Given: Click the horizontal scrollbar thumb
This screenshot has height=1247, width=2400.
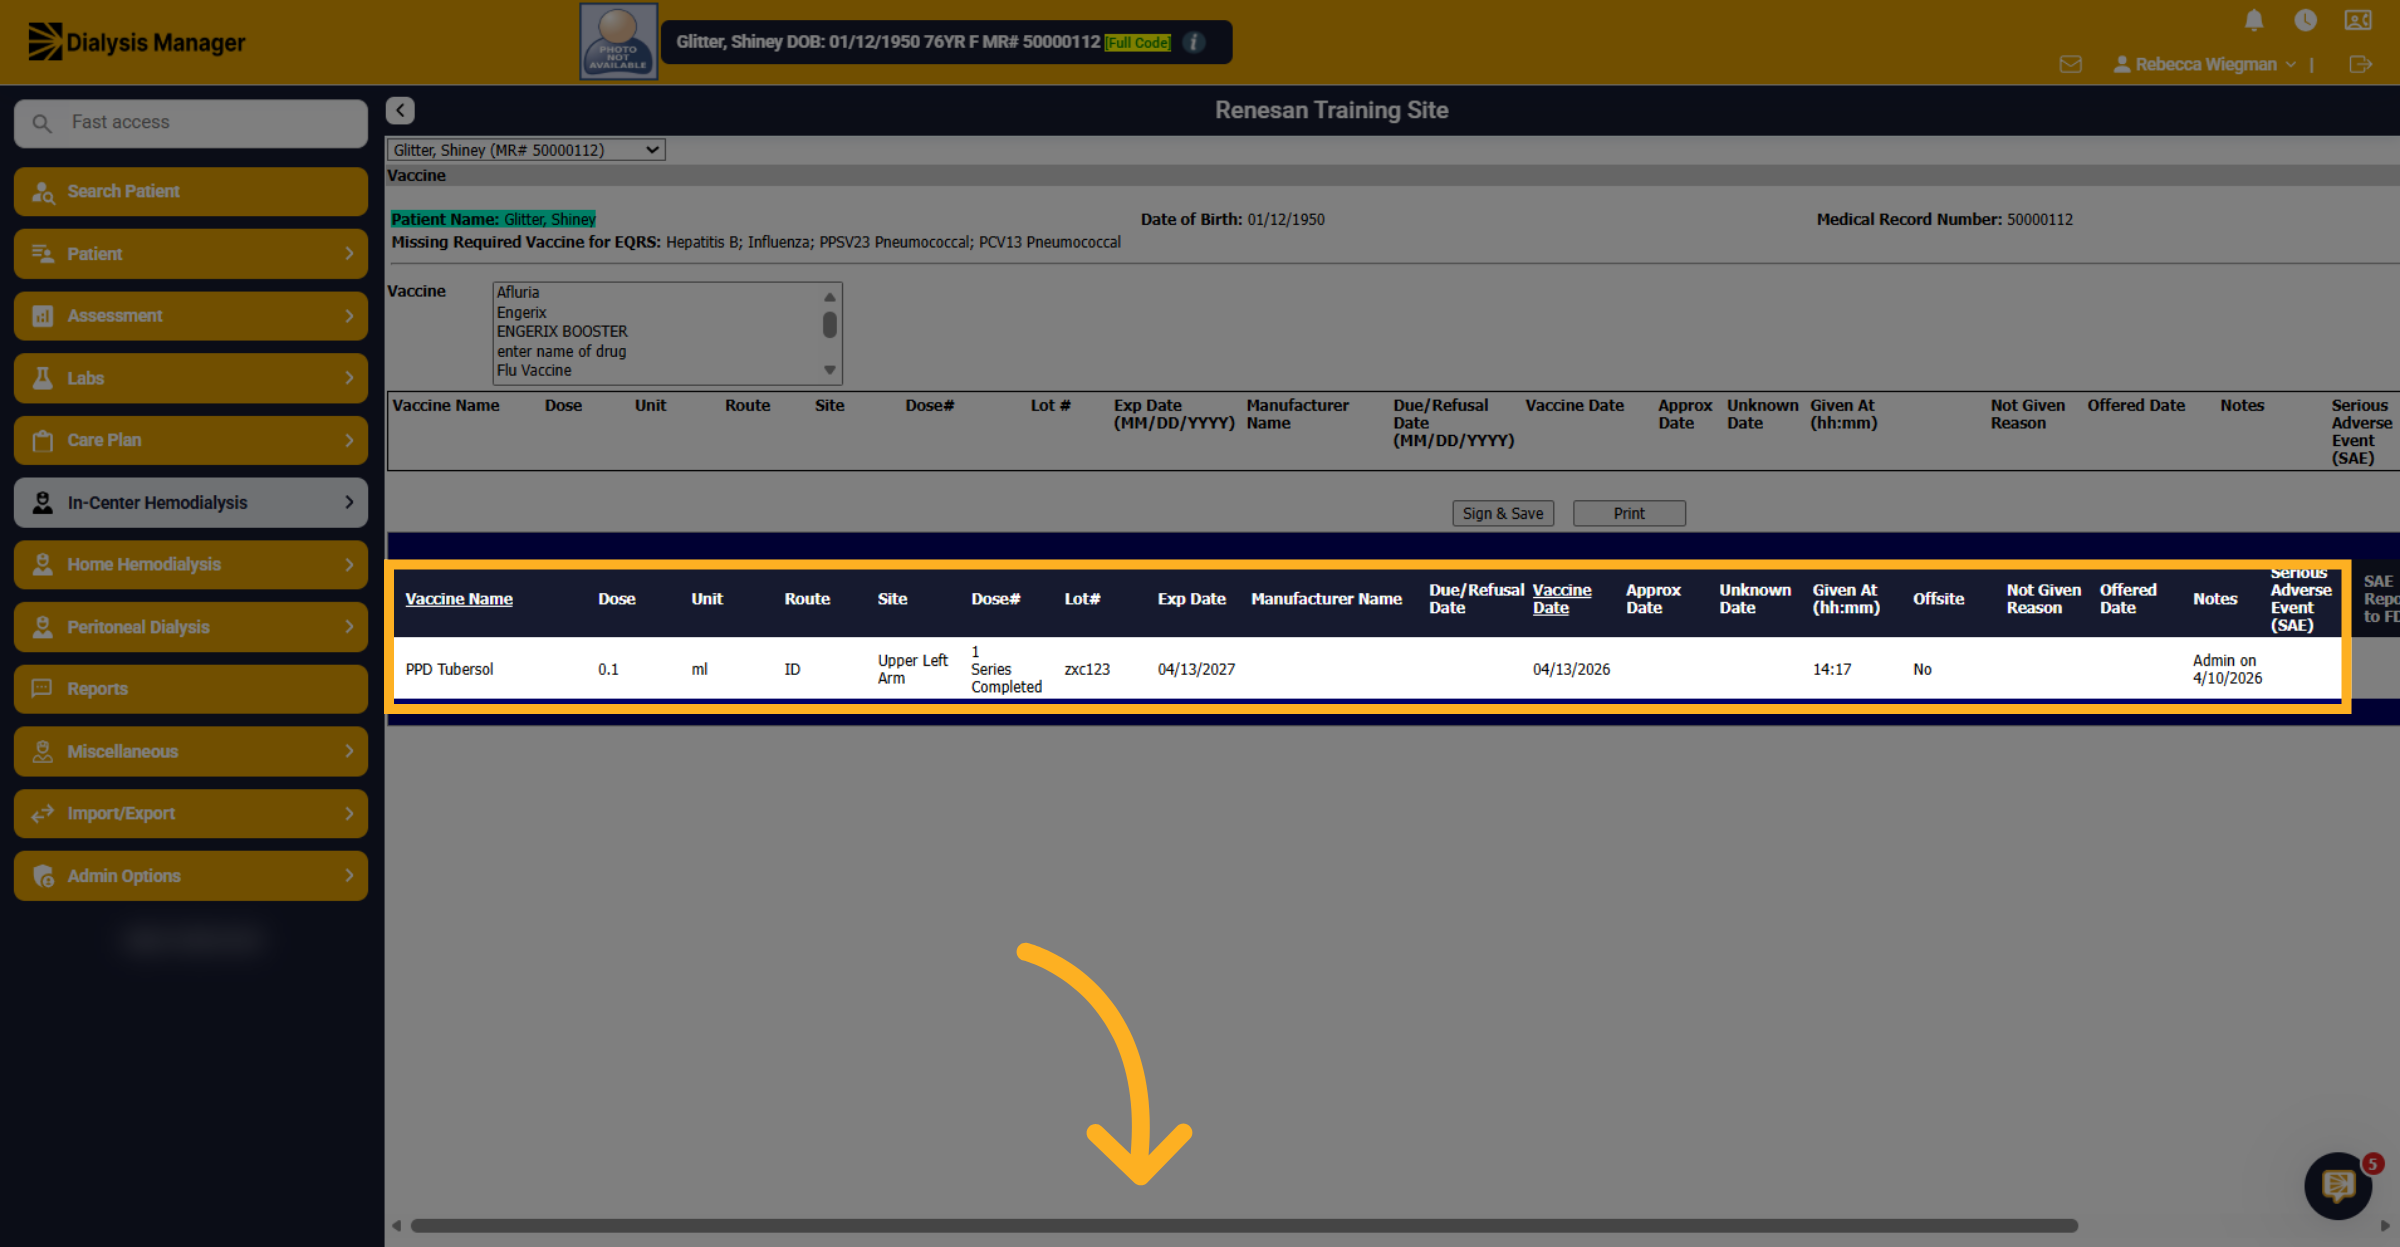Looking at the screenshot, I should tap(1244, 1225).
